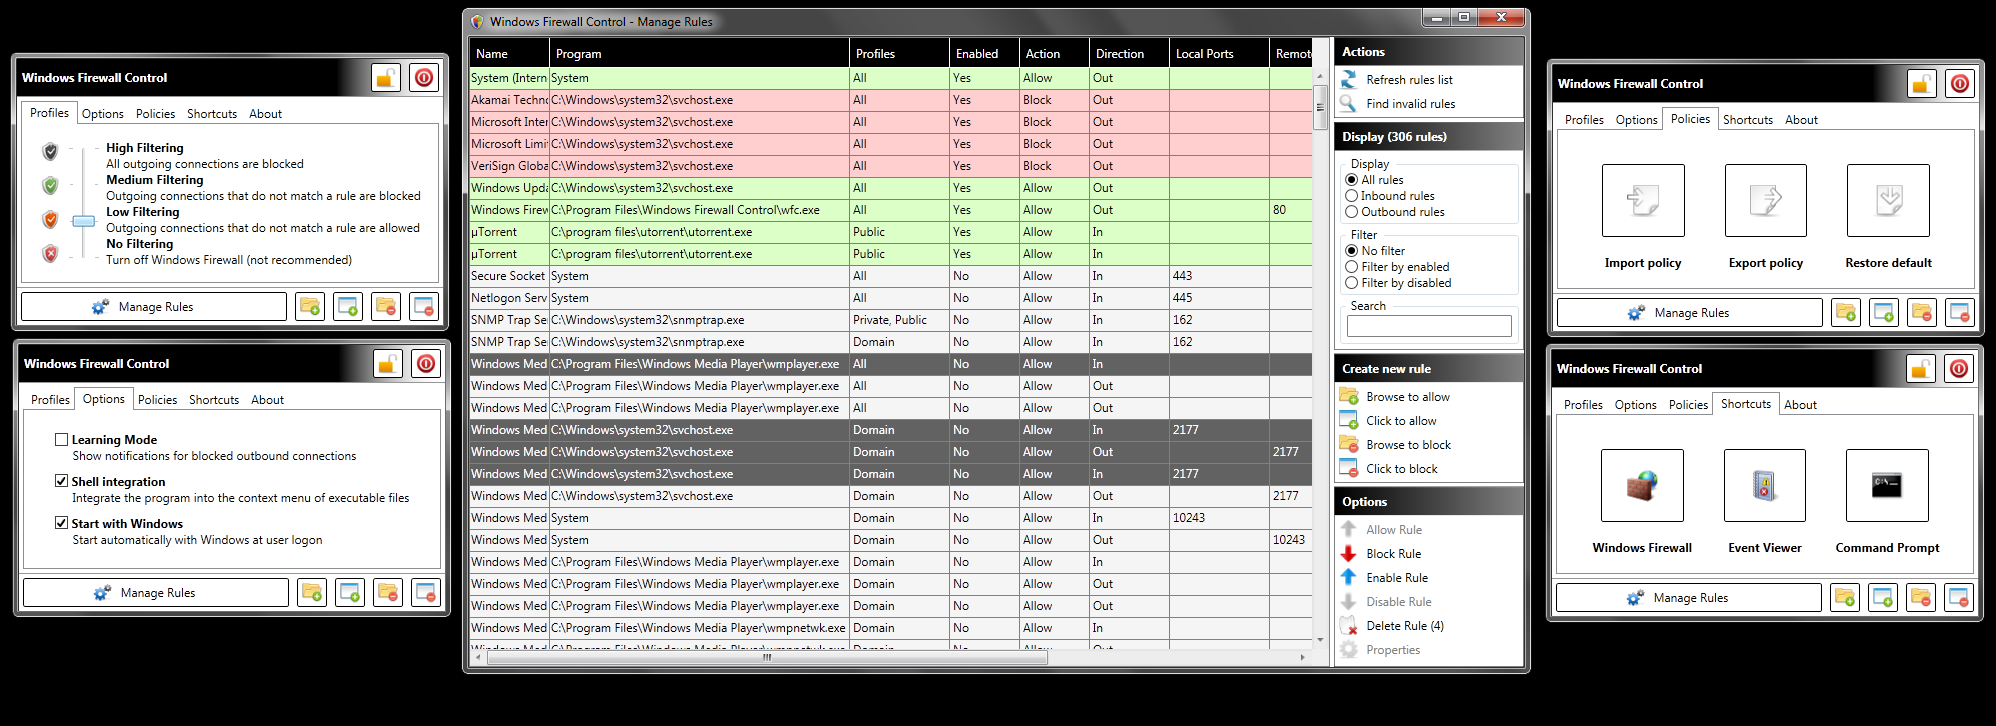Open the Import policy icon
The image size is (1996, 726).
click(1642, 201)
